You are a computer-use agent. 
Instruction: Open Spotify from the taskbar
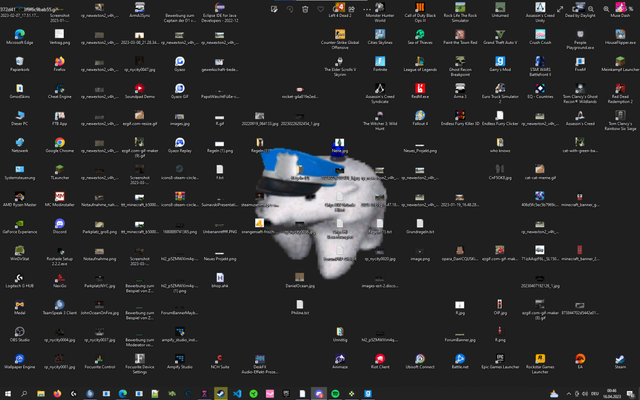[335, 393]
